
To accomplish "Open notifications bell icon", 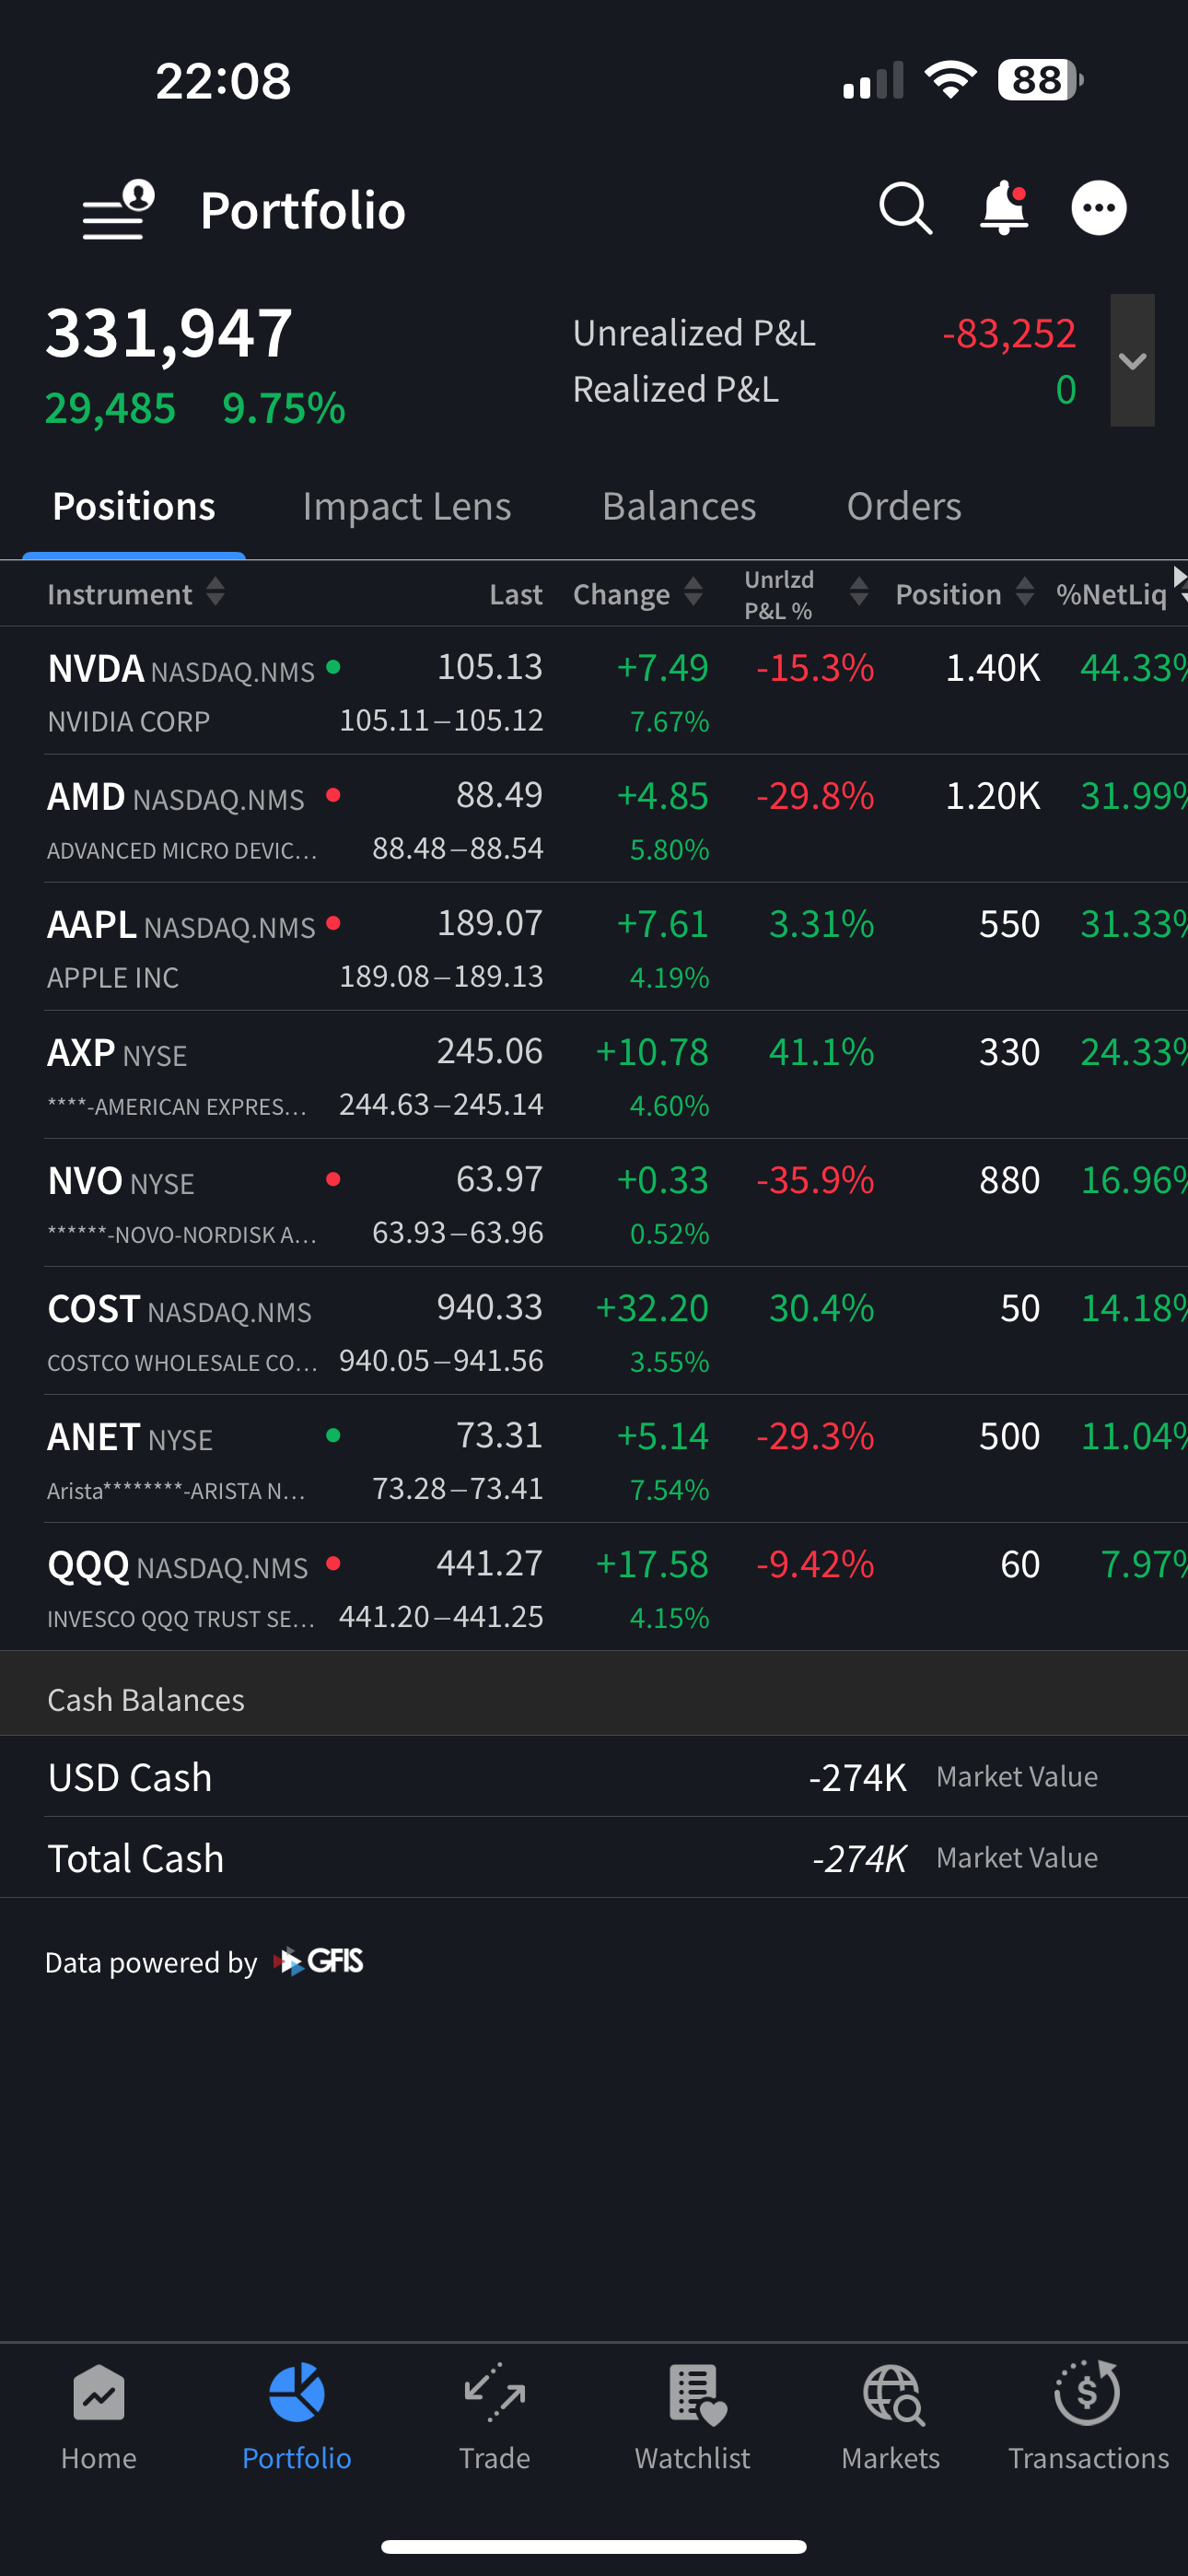I will 1003,209.
